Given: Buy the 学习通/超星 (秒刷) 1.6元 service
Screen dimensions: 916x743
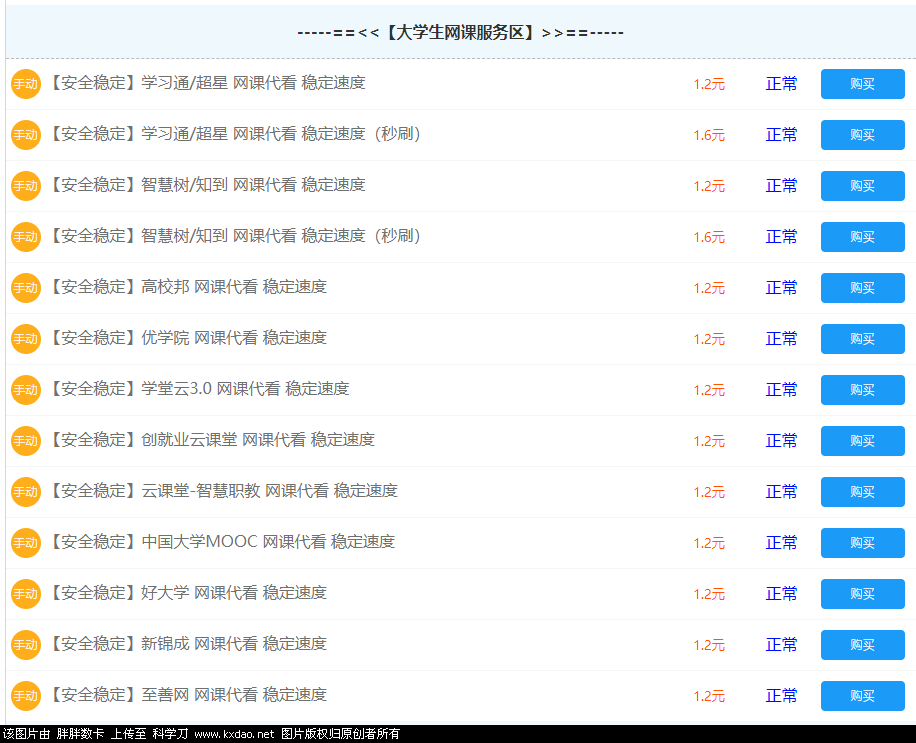Looking at the screenshot, I should tap(862, 135).
